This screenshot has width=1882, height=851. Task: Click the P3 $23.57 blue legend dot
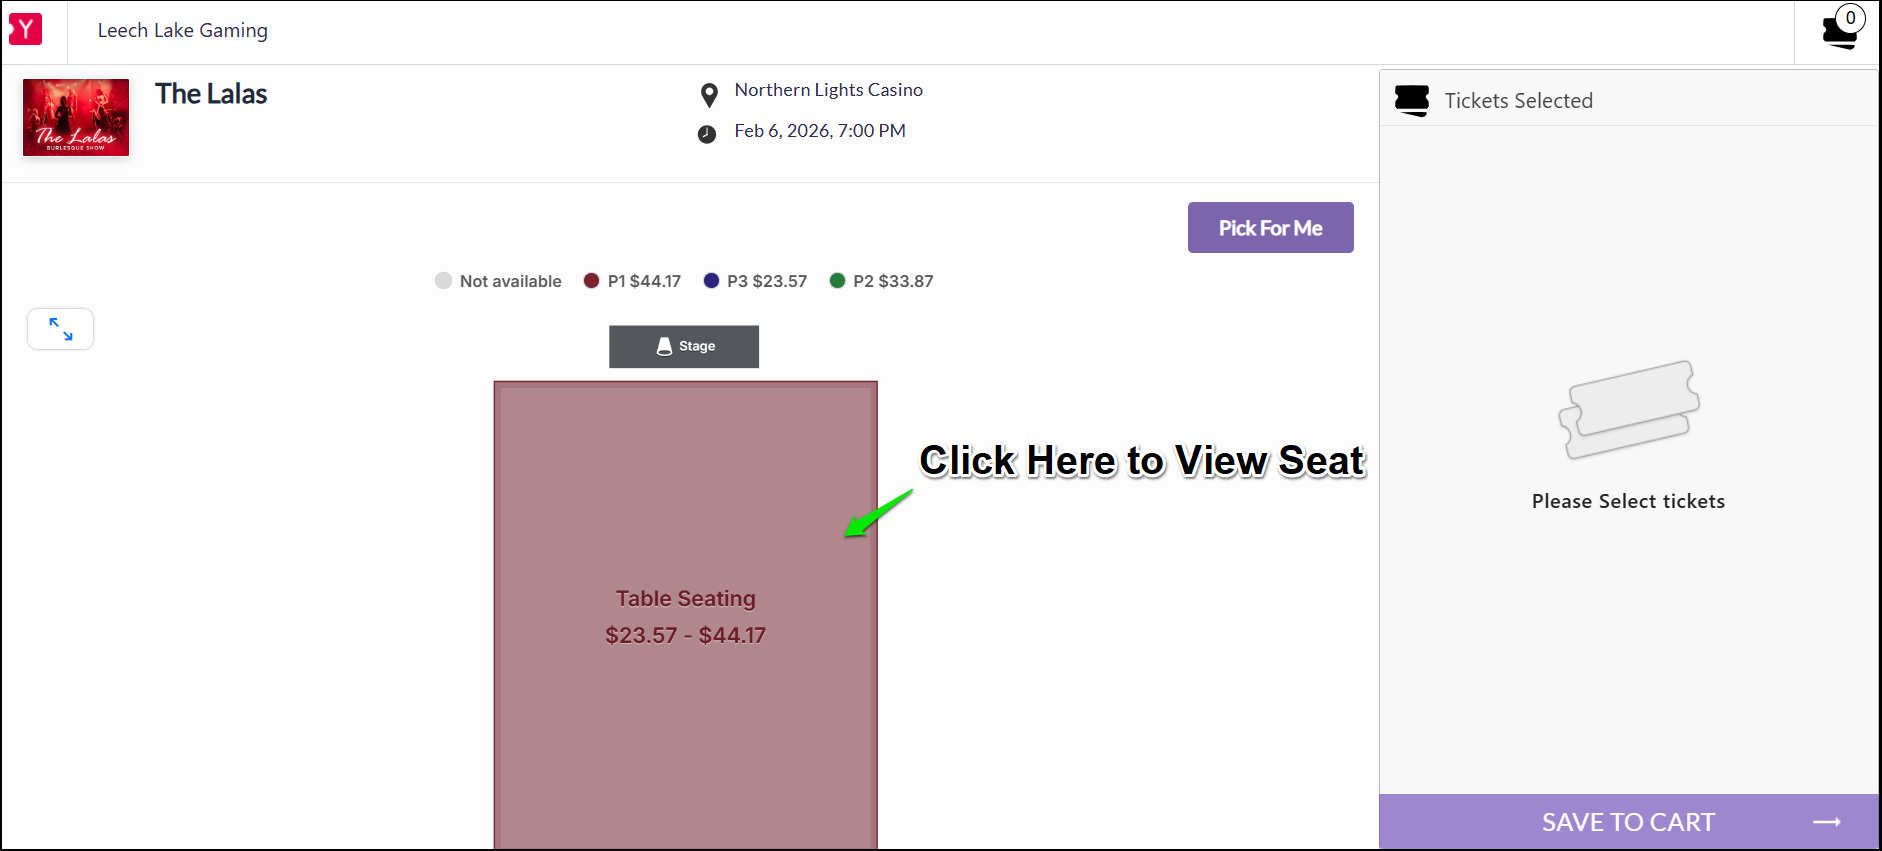pyautogui.click(x=711, y=281)
